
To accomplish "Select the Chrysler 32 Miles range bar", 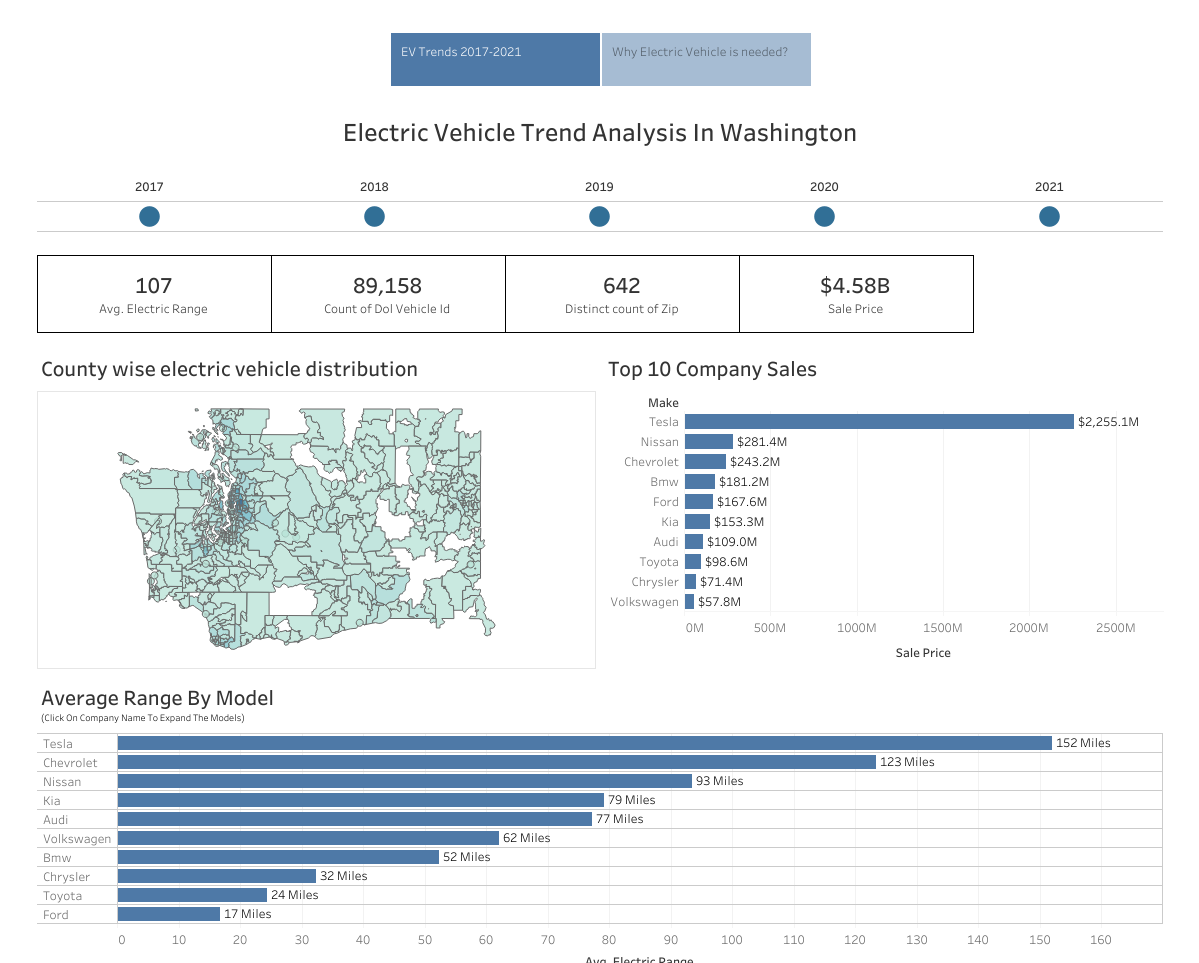I will [216, 876].
